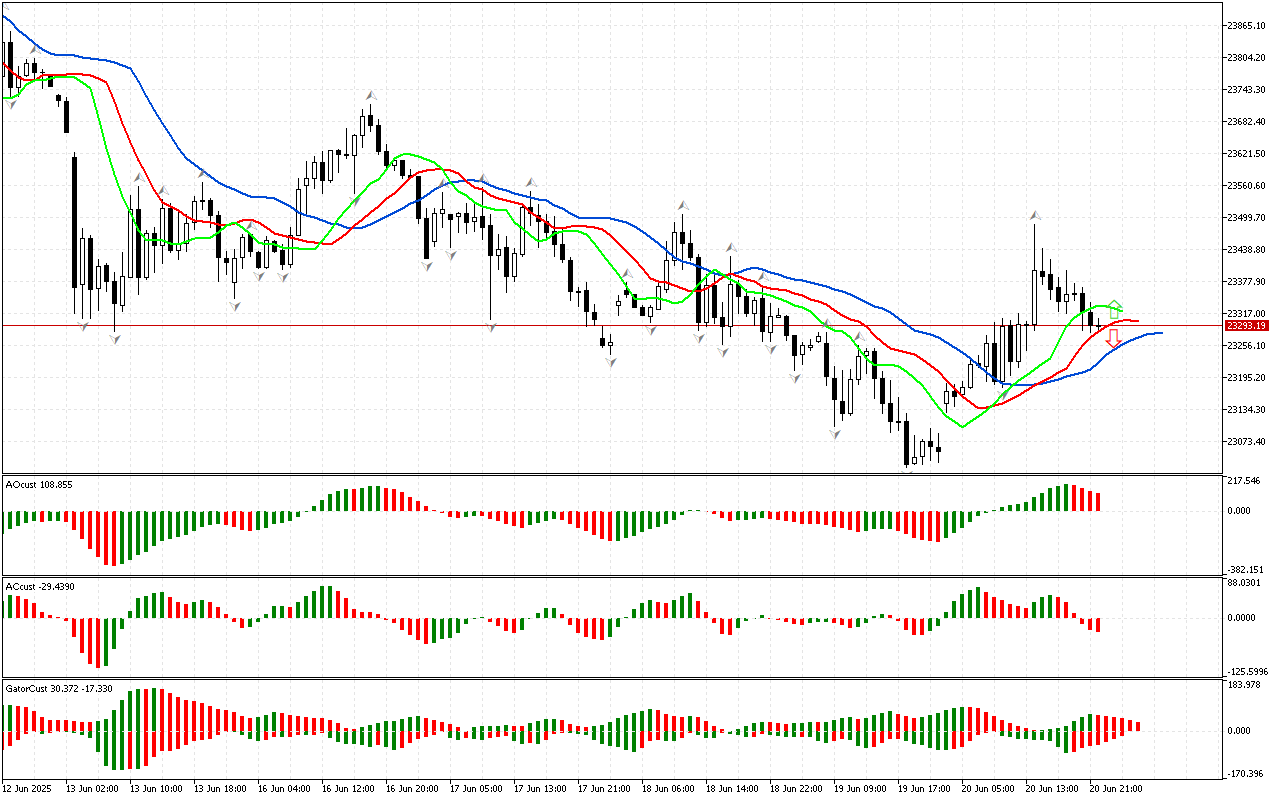1280x800 pixels.
Task: Click the red down arrow signal
Action: click(1112, 339)
